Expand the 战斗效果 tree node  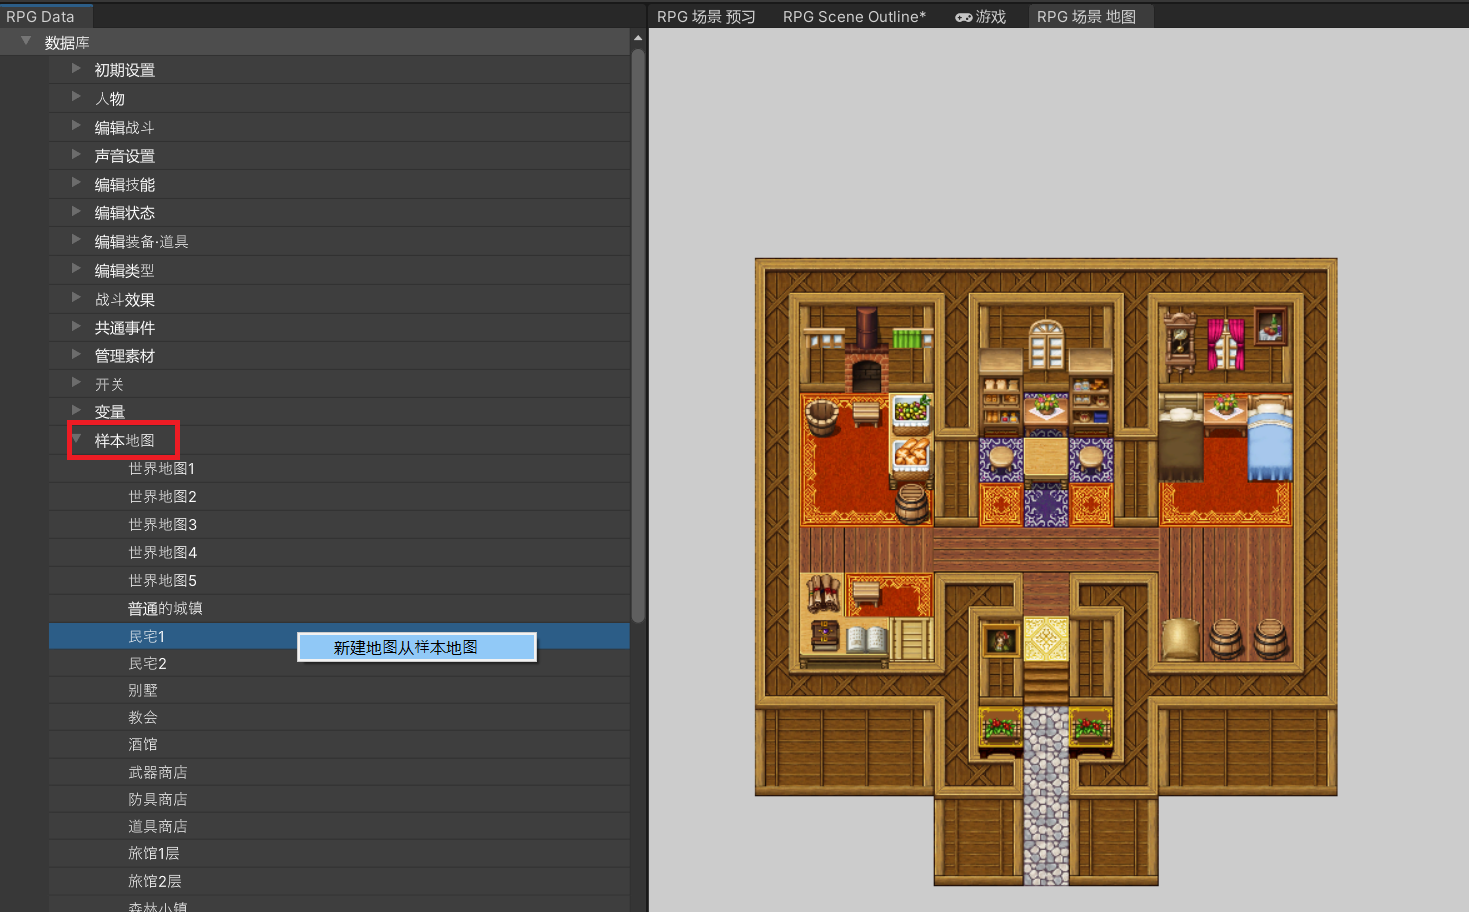(x=76, y=298)
